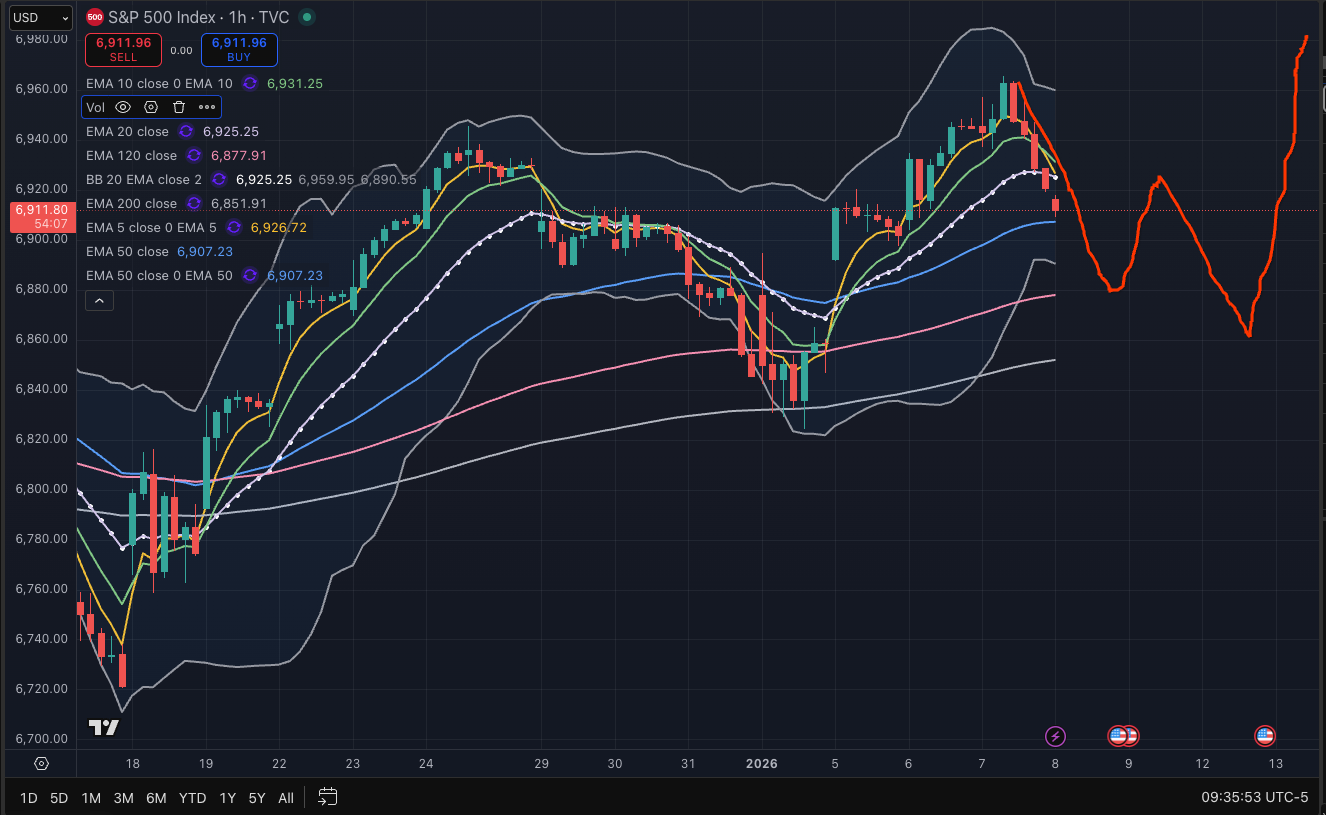Select the 1M date range
The width and height of the screenshot is (1326, 815).
point(91,797)
